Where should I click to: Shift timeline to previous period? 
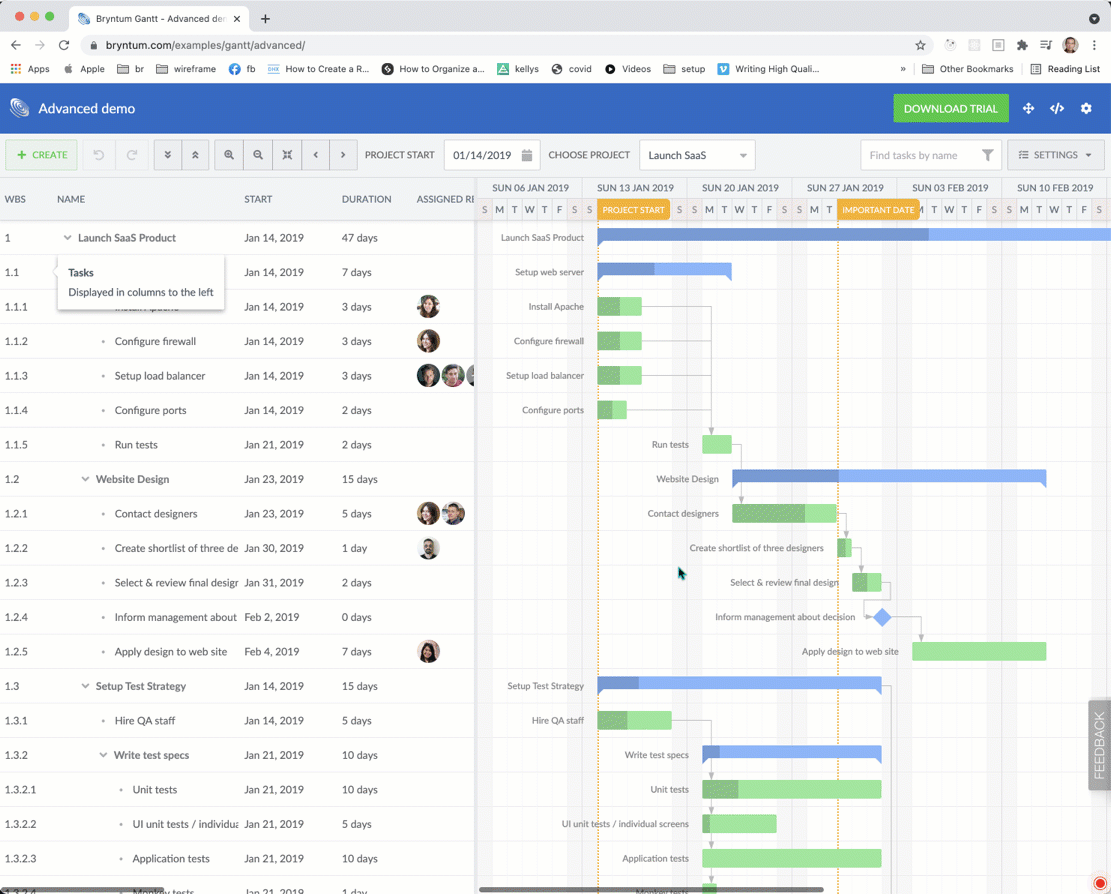point(315,155)
